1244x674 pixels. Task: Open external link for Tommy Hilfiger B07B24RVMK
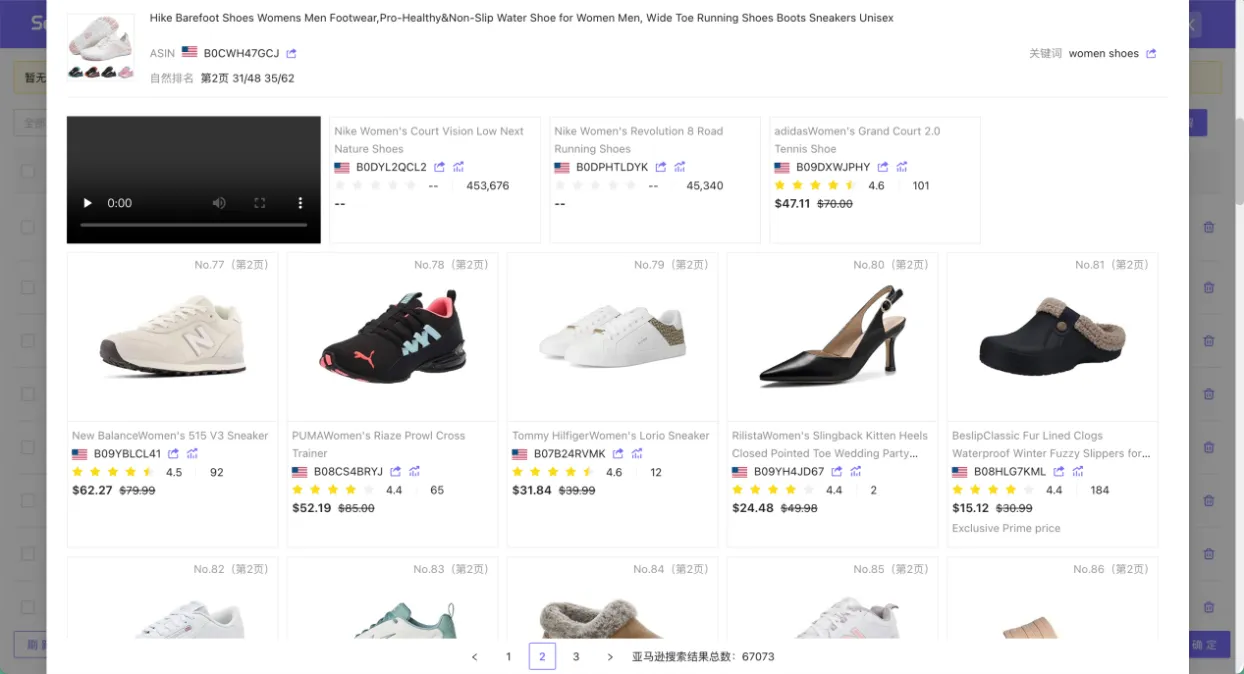pos(618,454)
